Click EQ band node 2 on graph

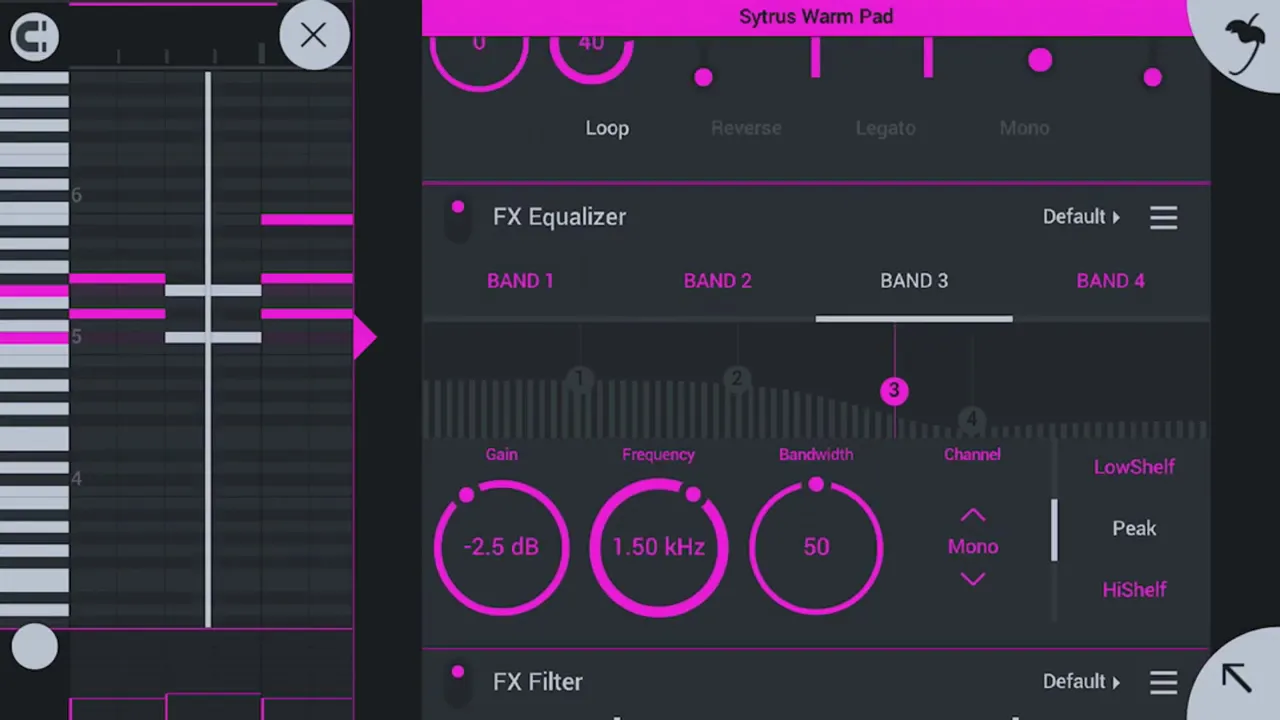pos(737,379)
